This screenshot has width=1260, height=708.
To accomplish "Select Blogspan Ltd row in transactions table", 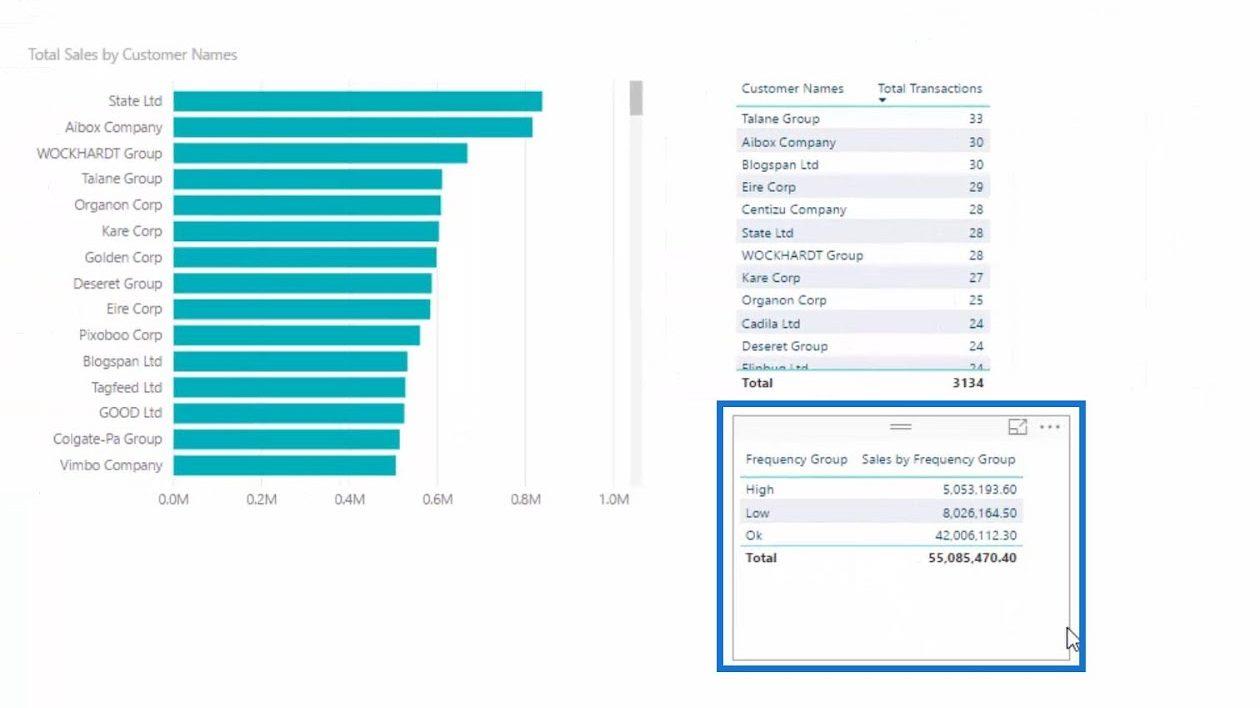I will click(863, 164).
